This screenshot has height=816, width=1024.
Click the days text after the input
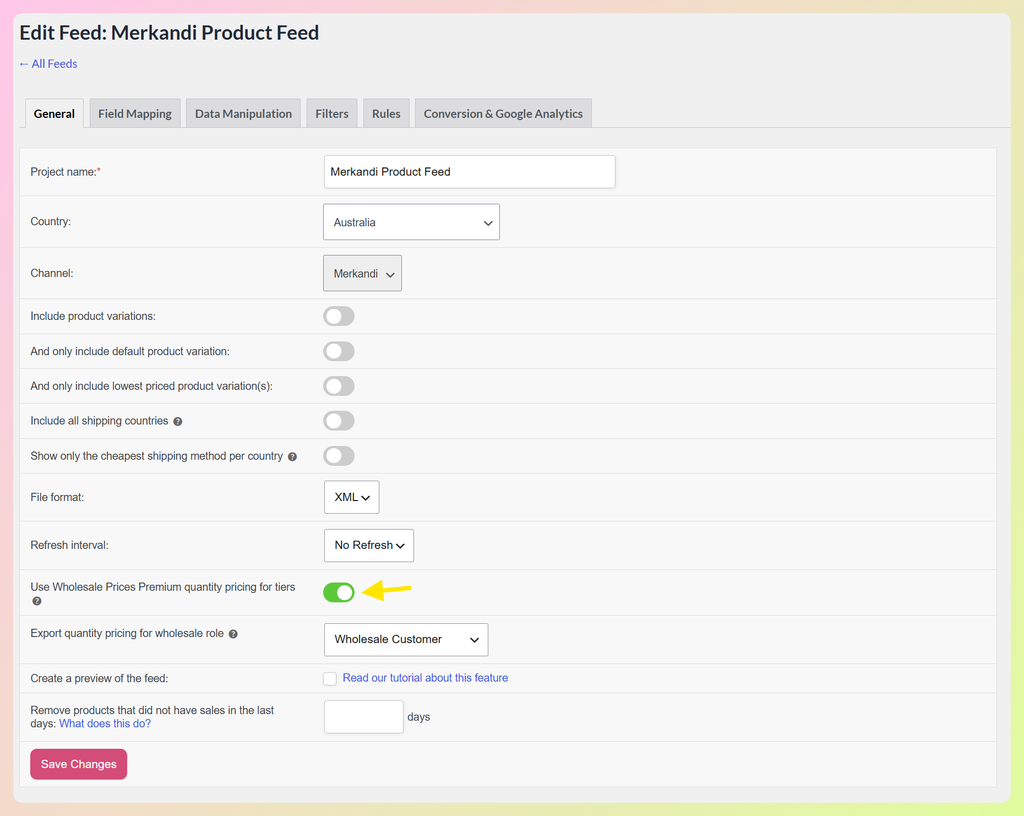coord(419,717)
